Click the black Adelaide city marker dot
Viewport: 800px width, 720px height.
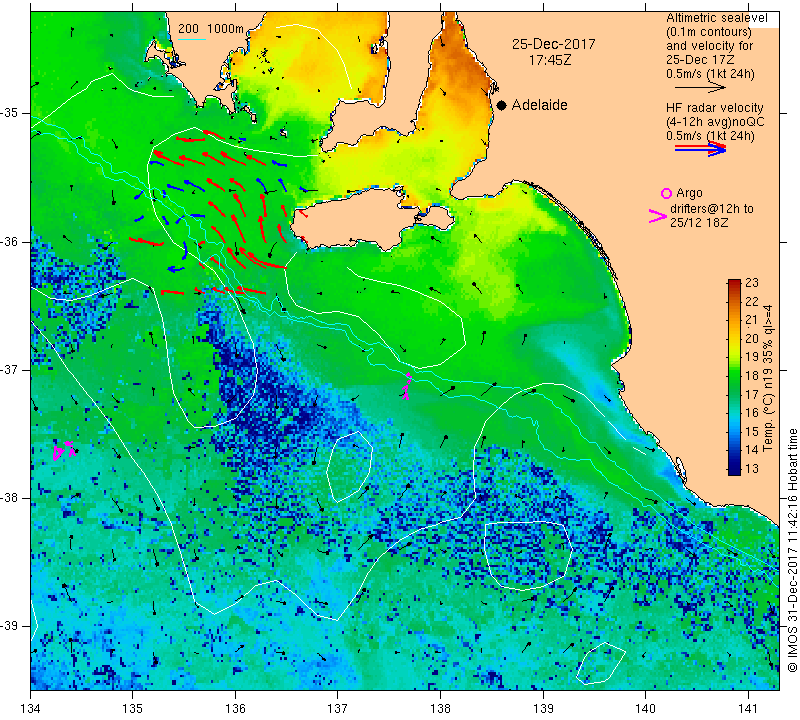pos(502,105)
